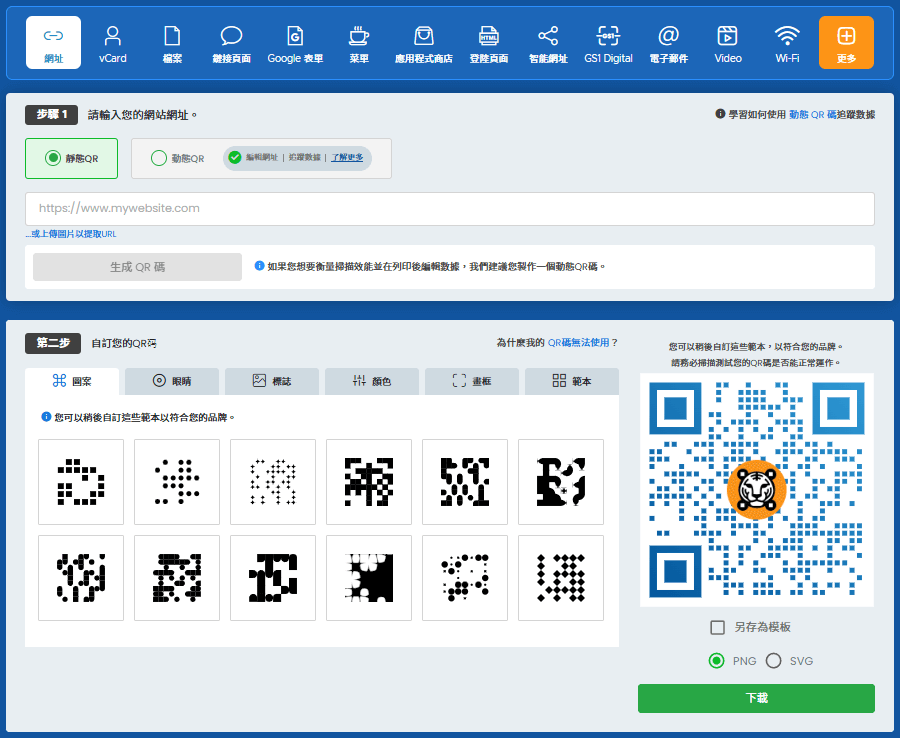The width and height of the screenshot is (900, 738).
Task: Switch to the 圖案 pattern tab
Action: coord(72,381)
